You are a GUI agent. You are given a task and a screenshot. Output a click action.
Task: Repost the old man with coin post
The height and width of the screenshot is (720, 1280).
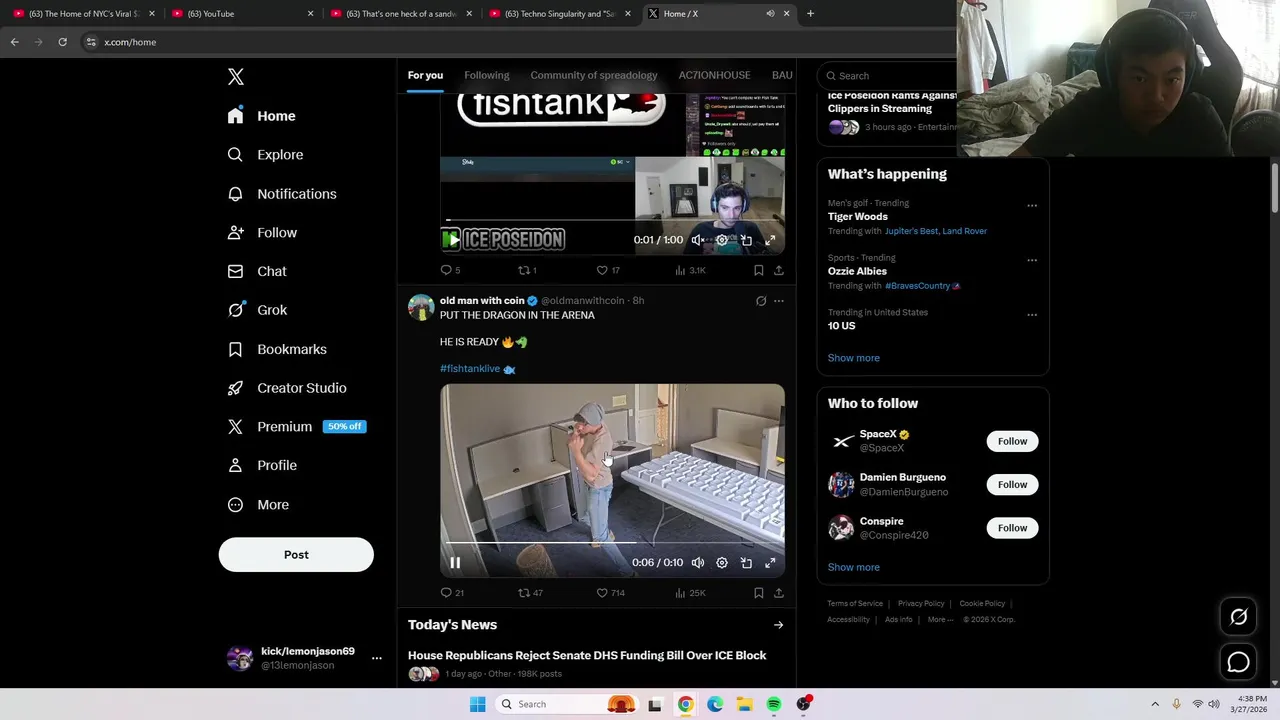pyautogui.click(x=530, y=593)
